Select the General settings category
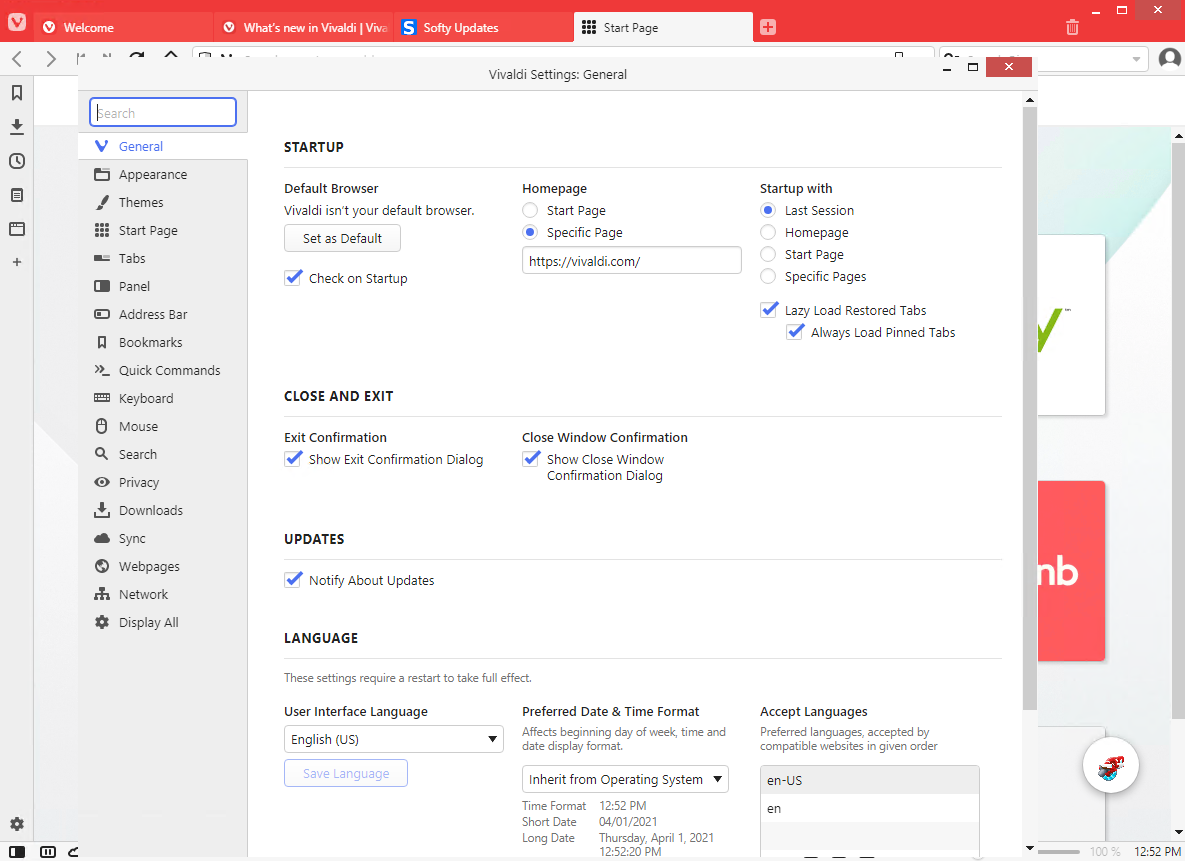This screenshot has width=1185, height=861. click(162, 147)
